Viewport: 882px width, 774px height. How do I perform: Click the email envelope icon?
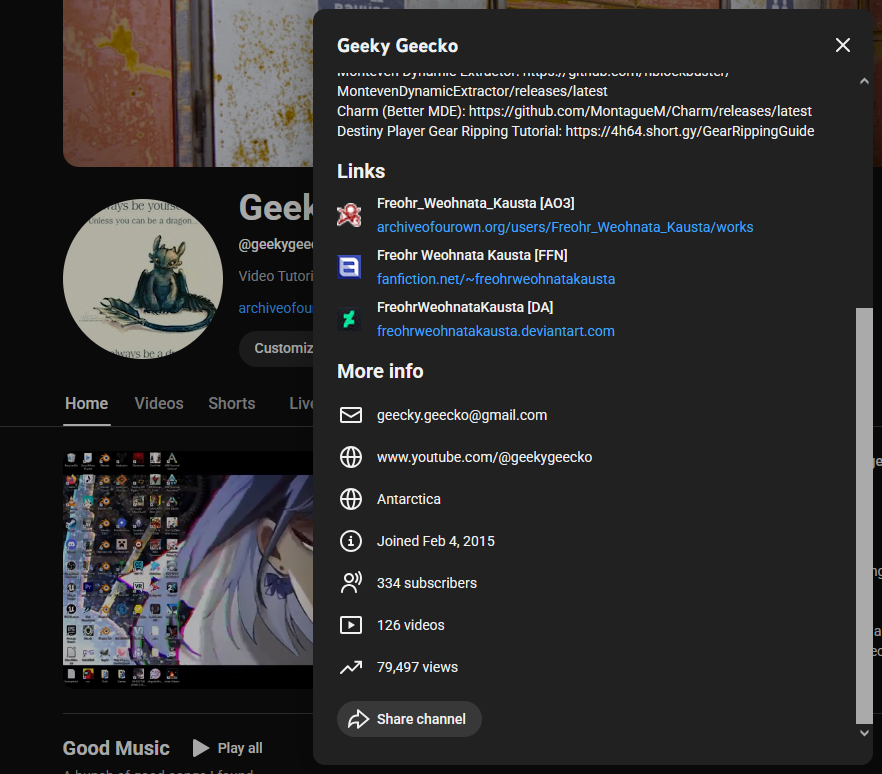(351, 415)
